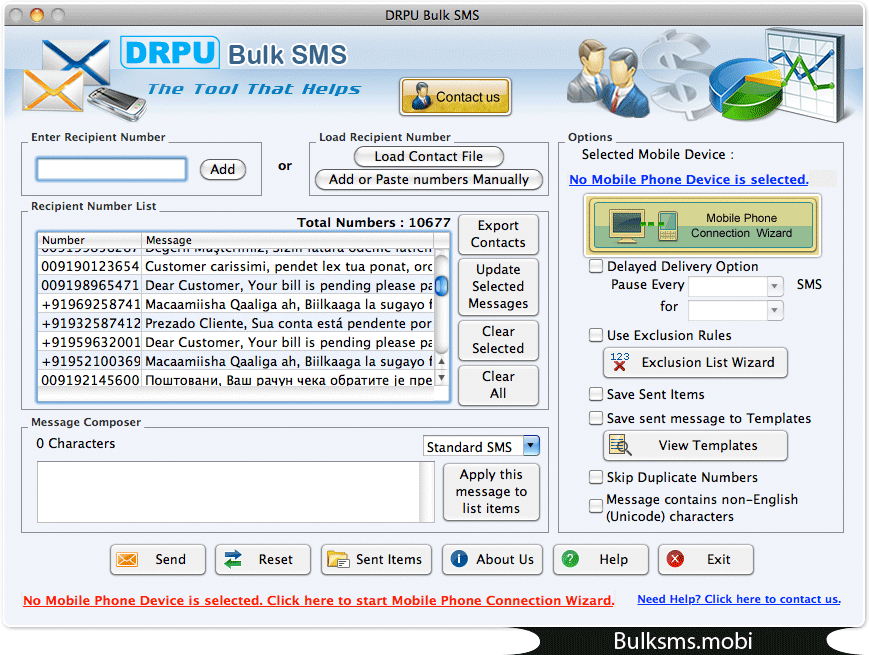869x655 pixels.
Task: Click the envelopes and phone logo
Action: 83,80
